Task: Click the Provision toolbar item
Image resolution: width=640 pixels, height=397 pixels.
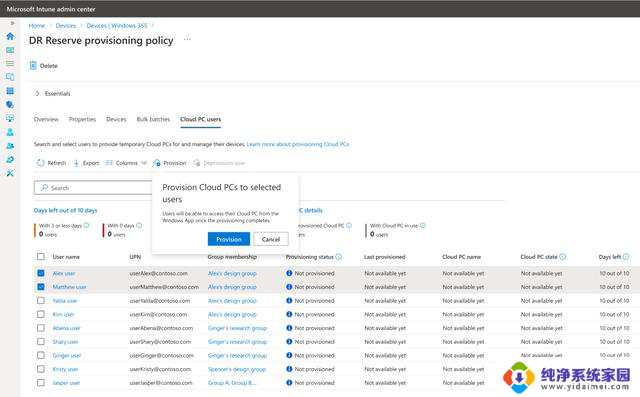Action: 170,163
